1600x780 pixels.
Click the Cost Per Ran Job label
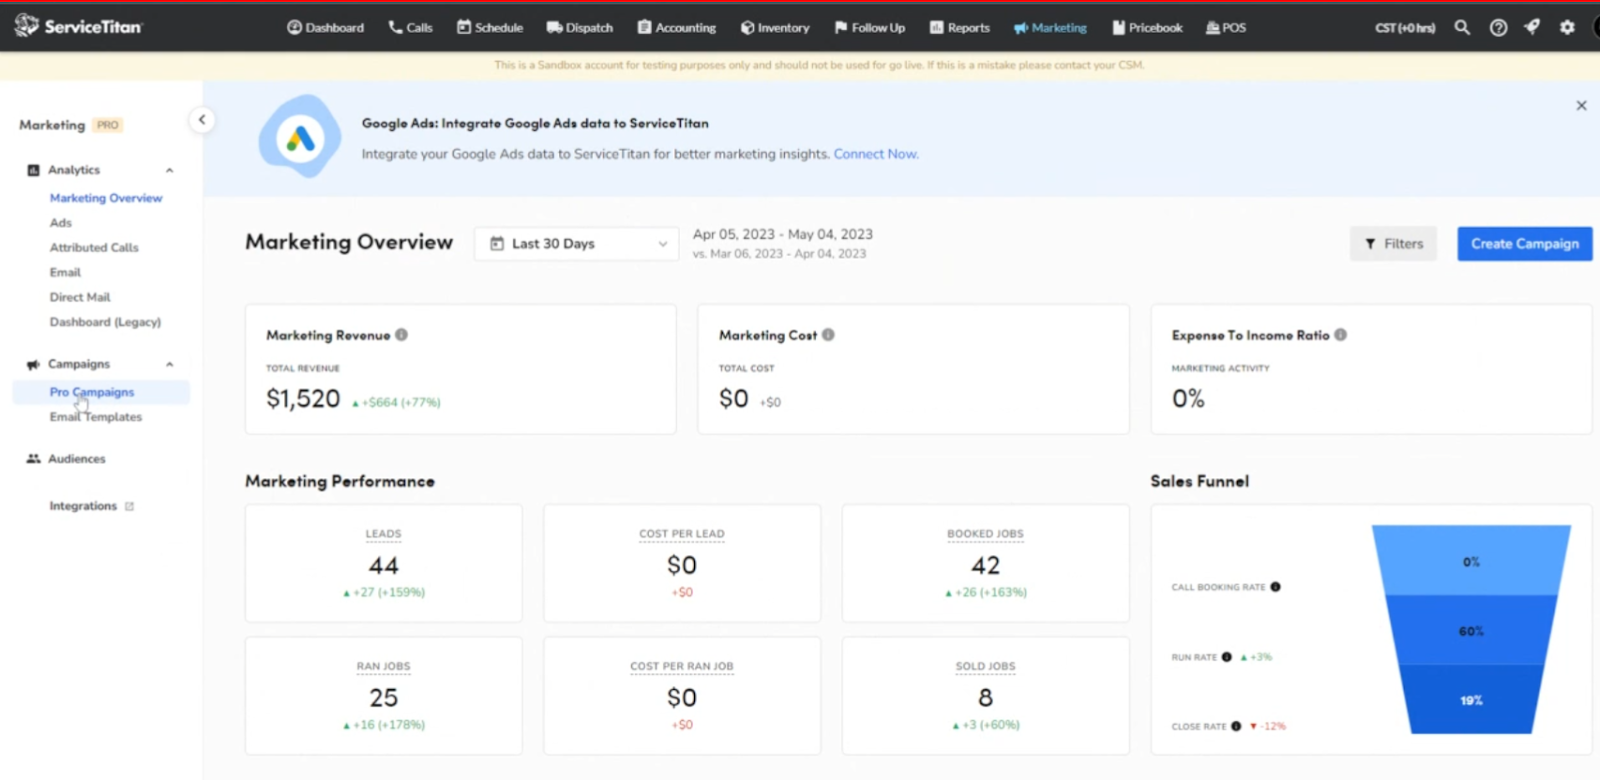tap(682, 666)
